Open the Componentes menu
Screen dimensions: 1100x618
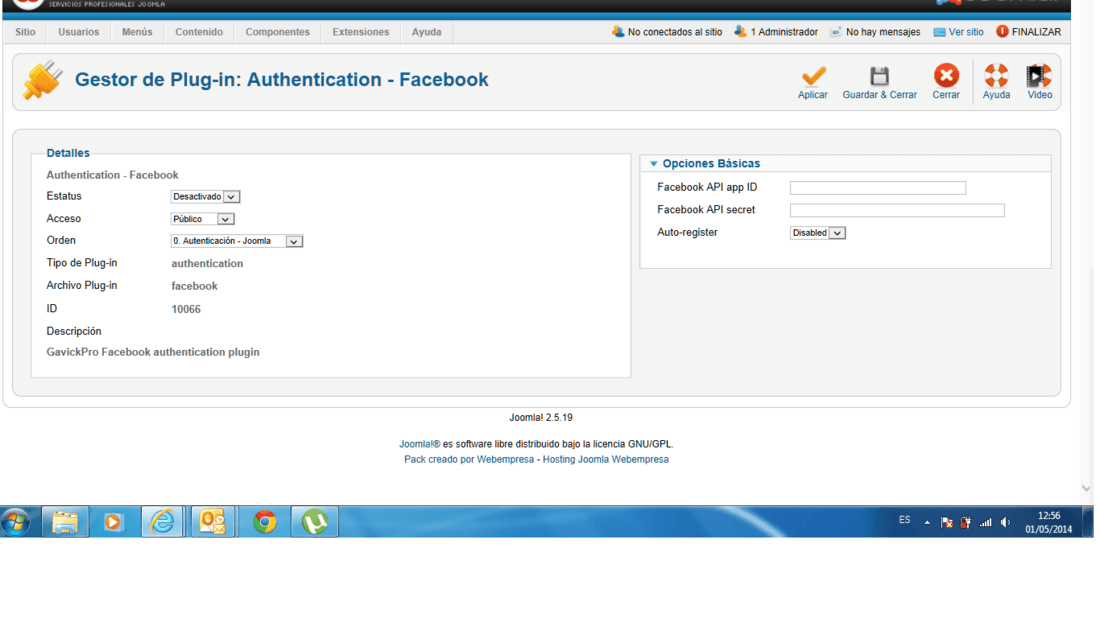click(278, 32)
